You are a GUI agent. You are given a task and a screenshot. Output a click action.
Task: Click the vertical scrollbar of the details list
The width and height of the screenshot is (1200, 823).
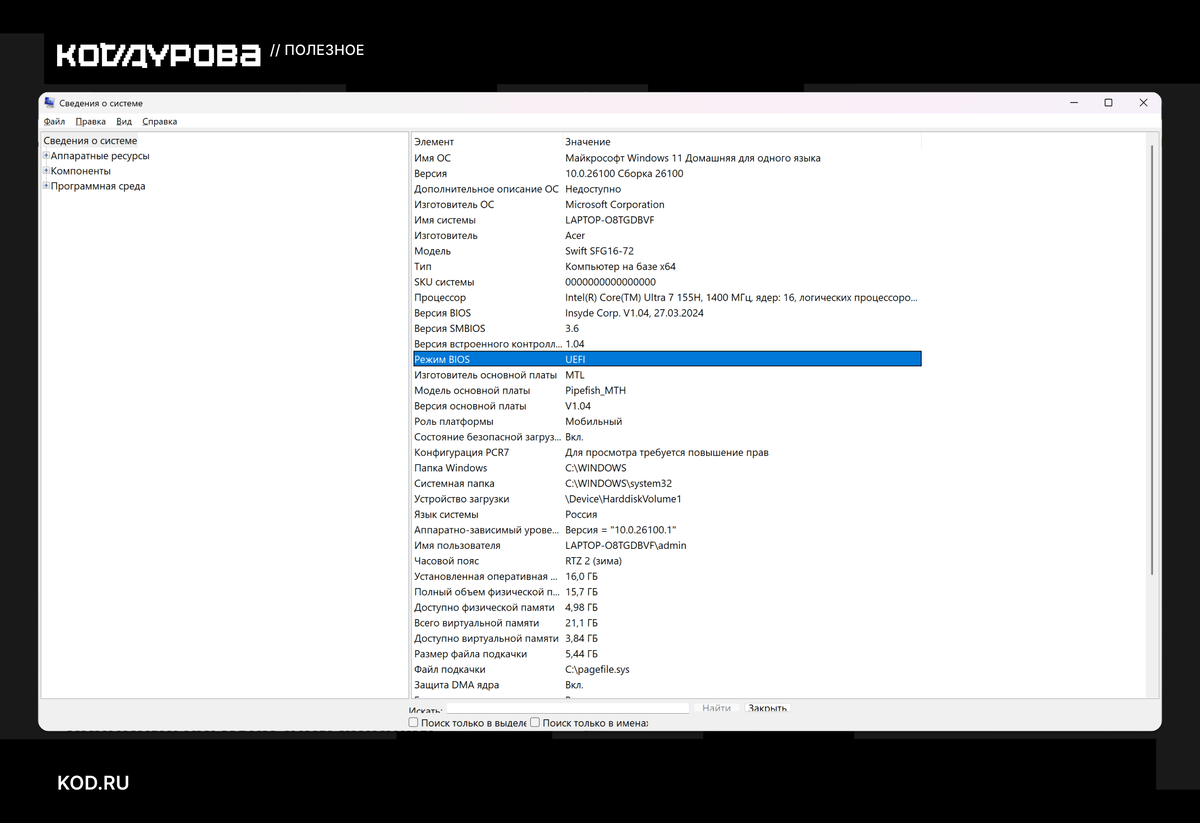(1153, 360)
